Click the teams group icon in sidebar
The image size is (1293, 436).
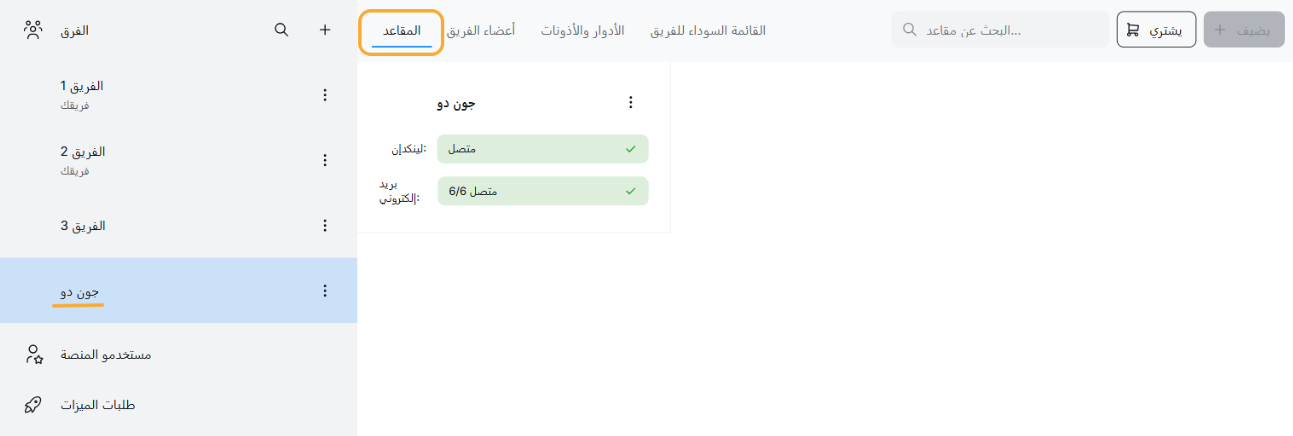[x=34, y=30]
